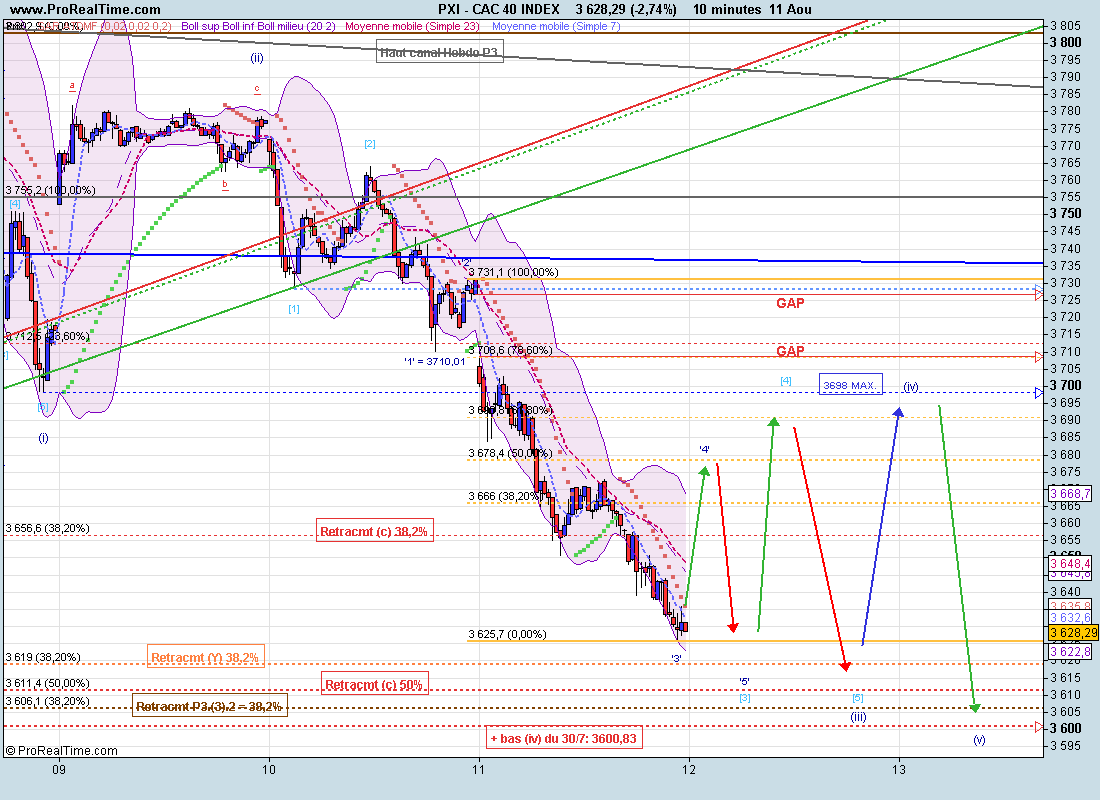Click the second green upward arrow below [4]
This screenshot has height=800, width=1100.
[x=766, y=524]
